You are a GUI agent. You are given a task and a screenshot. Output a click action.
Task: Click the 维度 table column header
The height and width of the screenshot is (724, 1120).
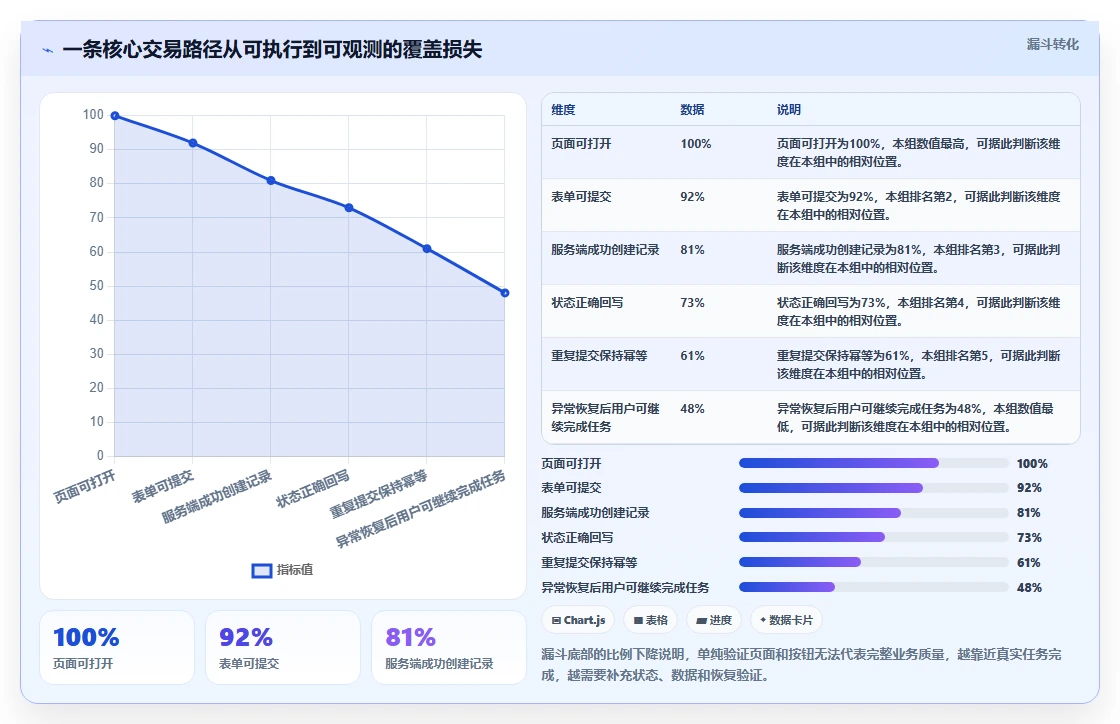coord(563,110)
